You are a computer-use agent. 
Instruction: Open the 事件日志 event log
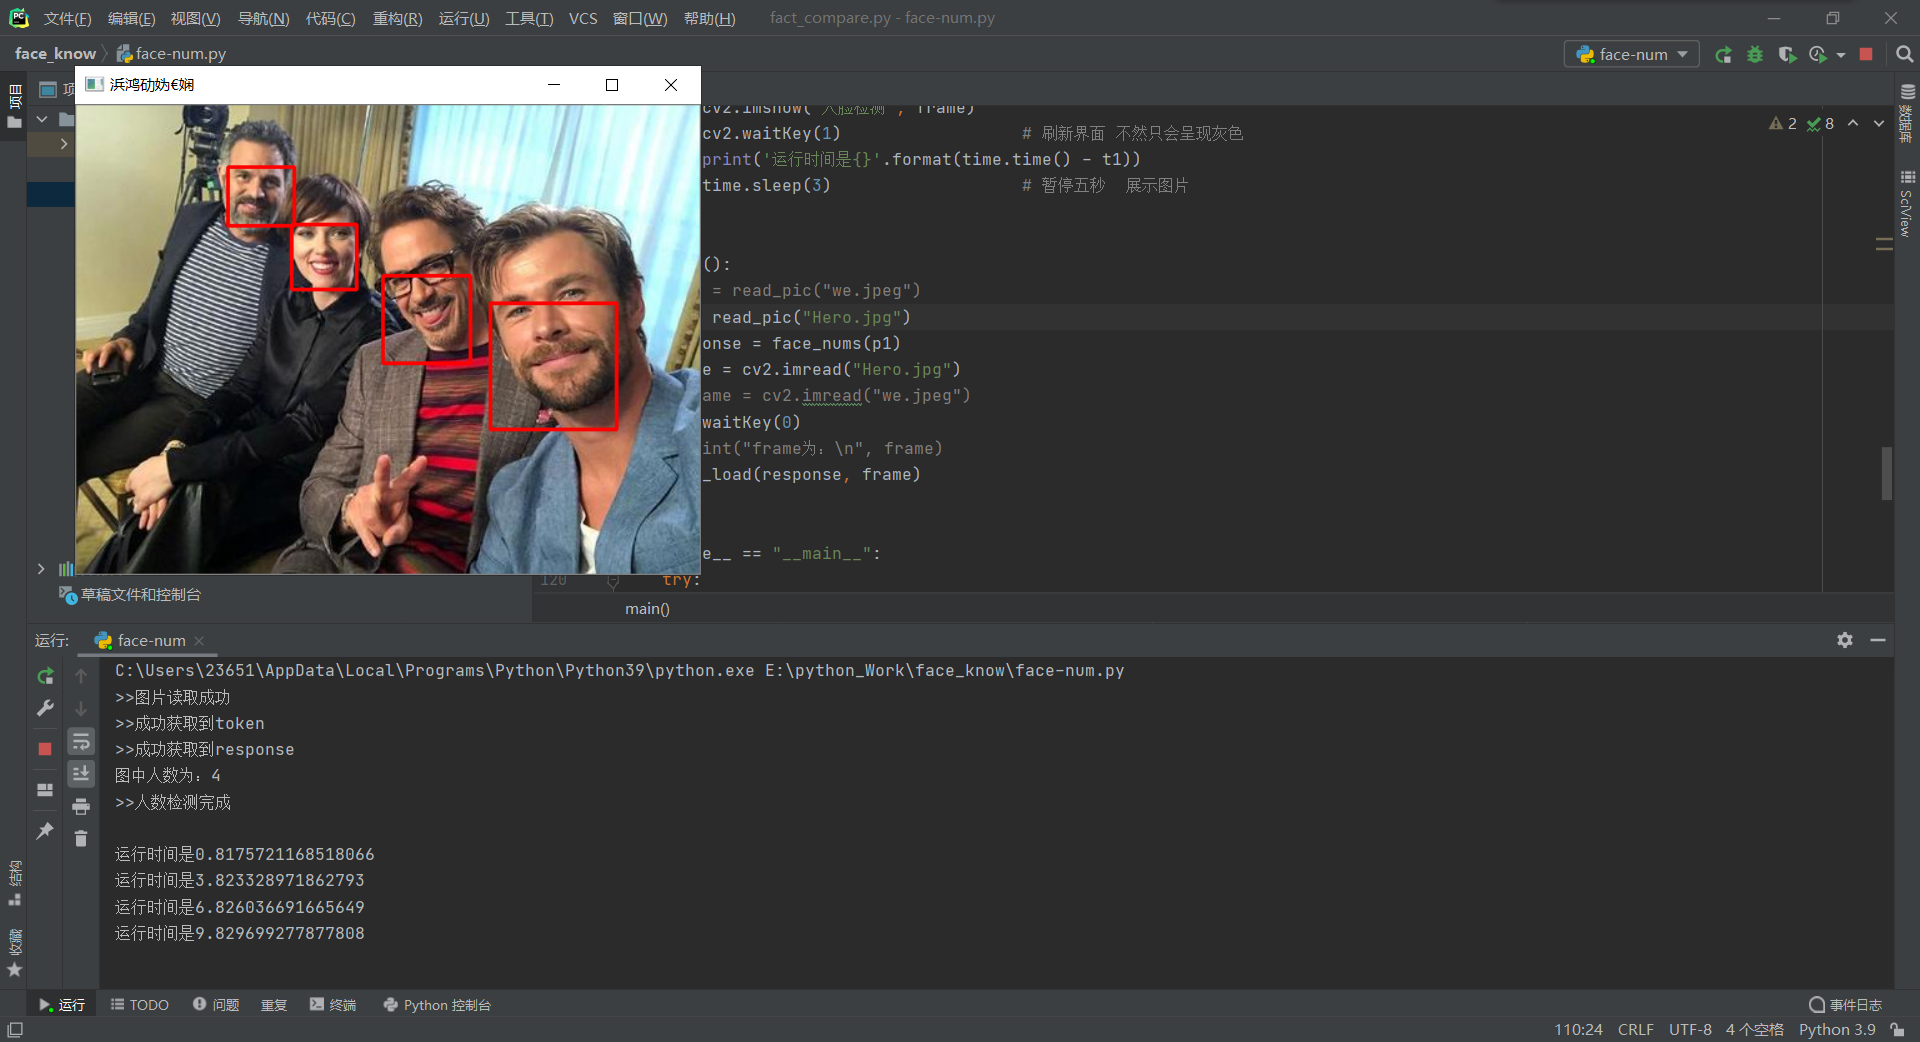point(1846,1004)
